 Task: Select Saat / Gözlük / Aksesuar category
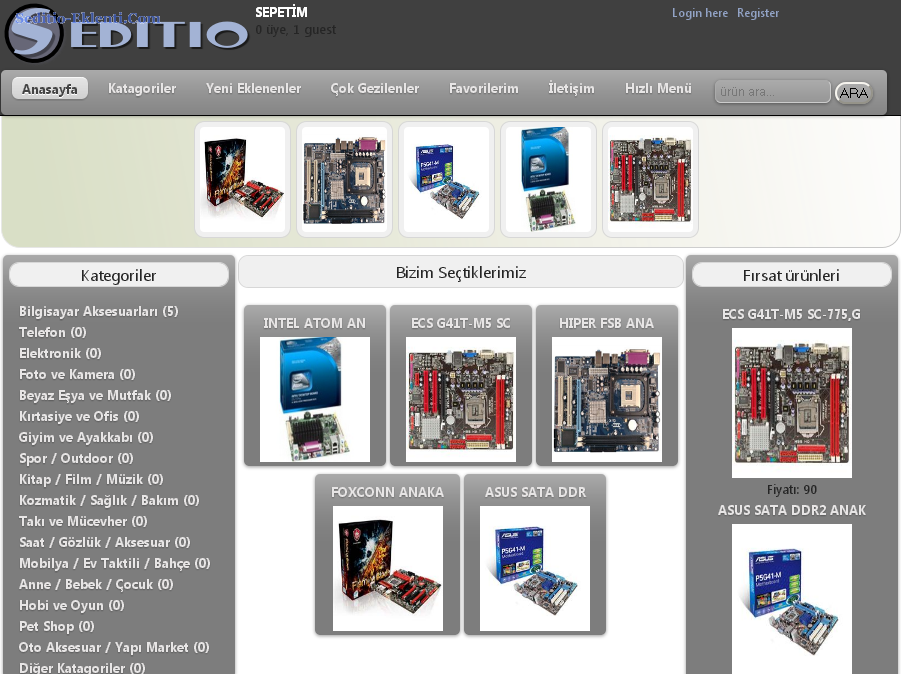[104, 543]
